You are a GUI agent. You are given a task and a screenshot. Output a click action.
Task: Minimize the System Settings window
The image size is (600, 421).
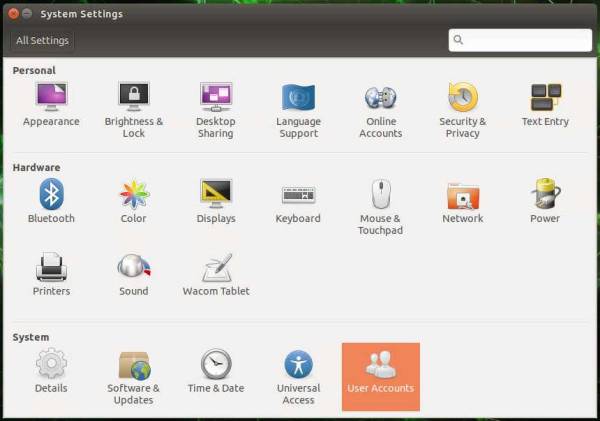click(x=27, y=14)
